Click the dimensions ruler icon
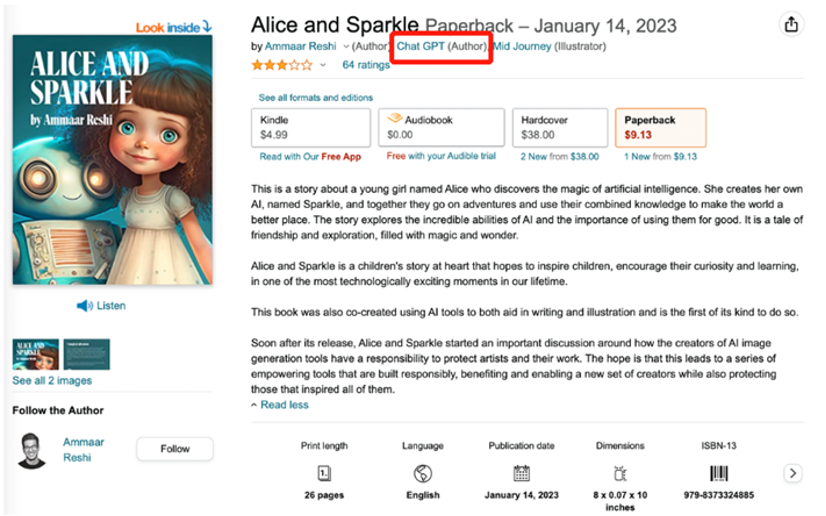826x516 pixels. [x=620, y=474]
